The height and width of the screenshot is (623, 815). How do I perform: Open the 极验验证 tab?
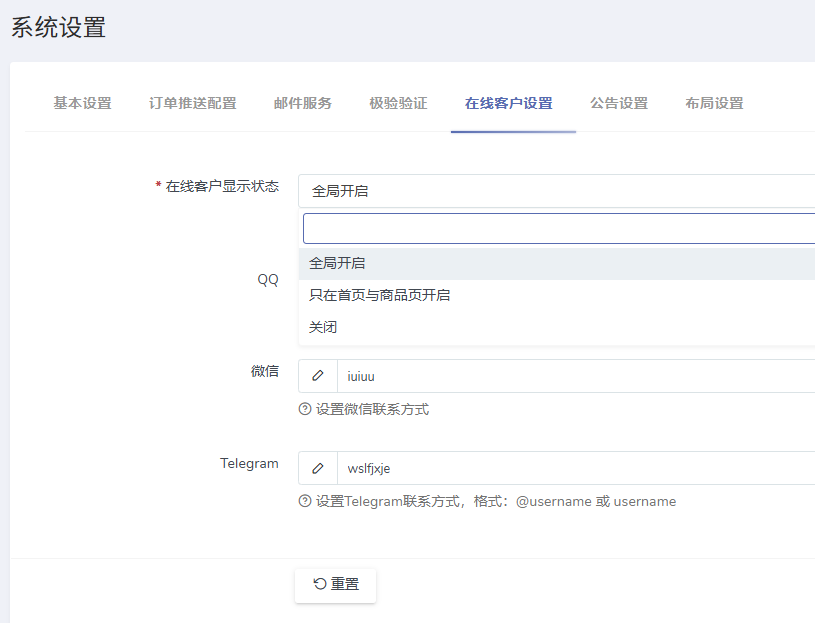398,103
